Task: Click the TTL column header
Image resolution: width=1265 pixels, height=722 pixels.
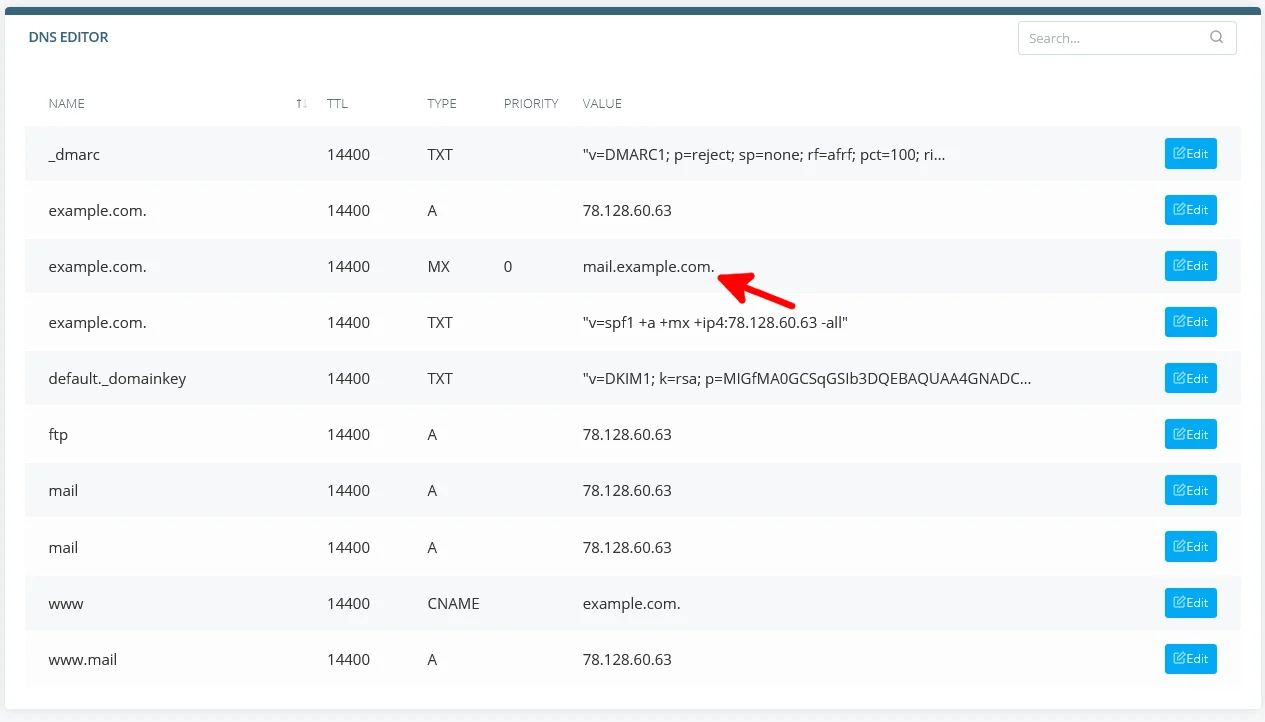Action: pos(337,104)
